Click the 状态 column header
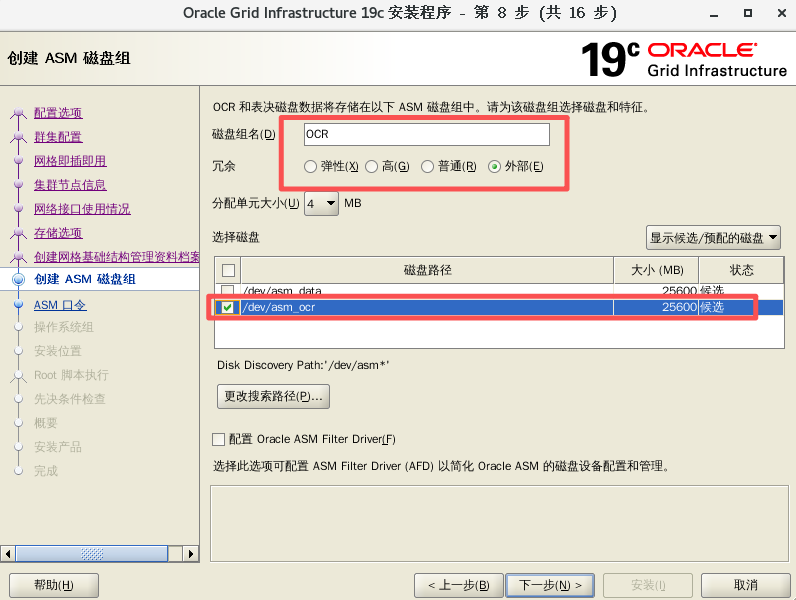 point(742,270)
